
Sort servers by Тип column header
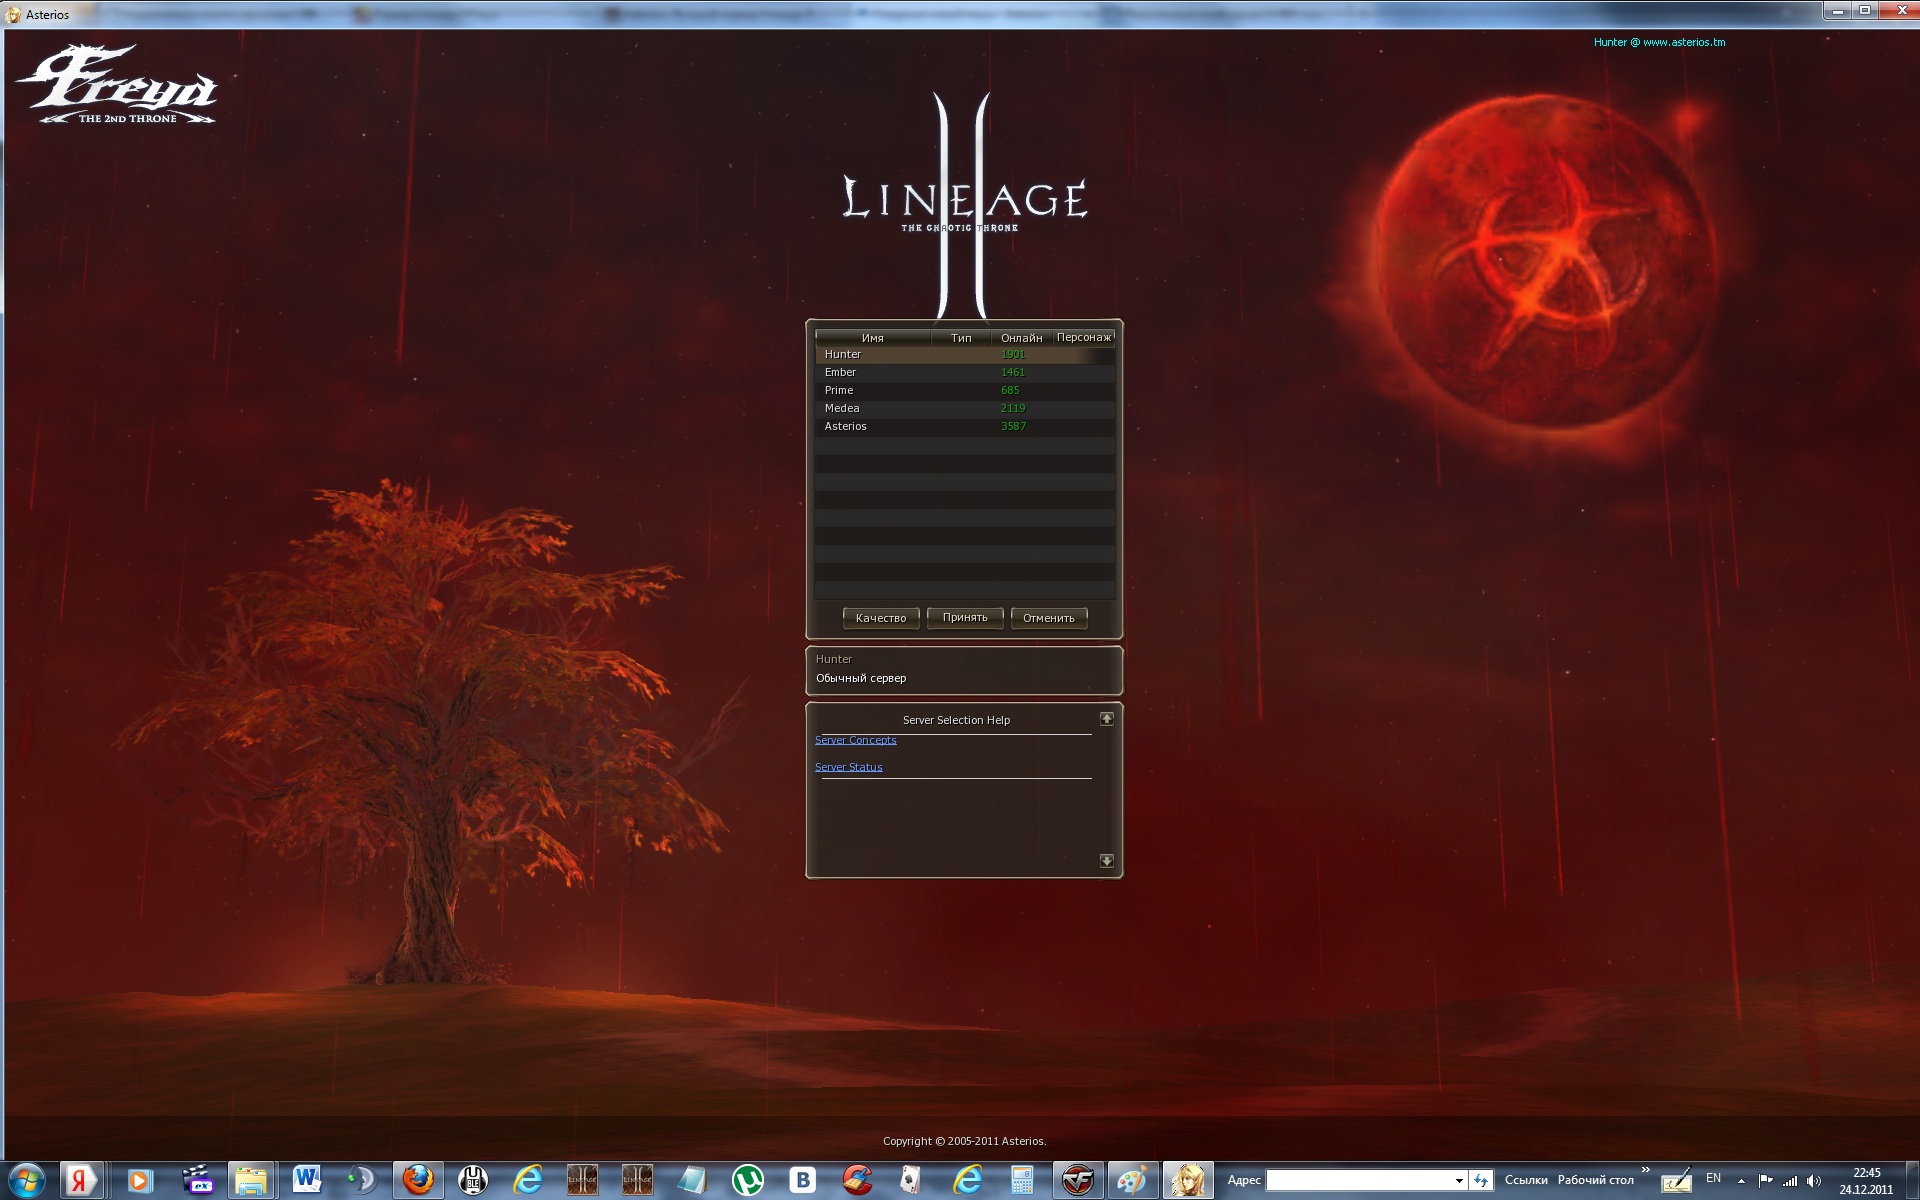point(961,338)
